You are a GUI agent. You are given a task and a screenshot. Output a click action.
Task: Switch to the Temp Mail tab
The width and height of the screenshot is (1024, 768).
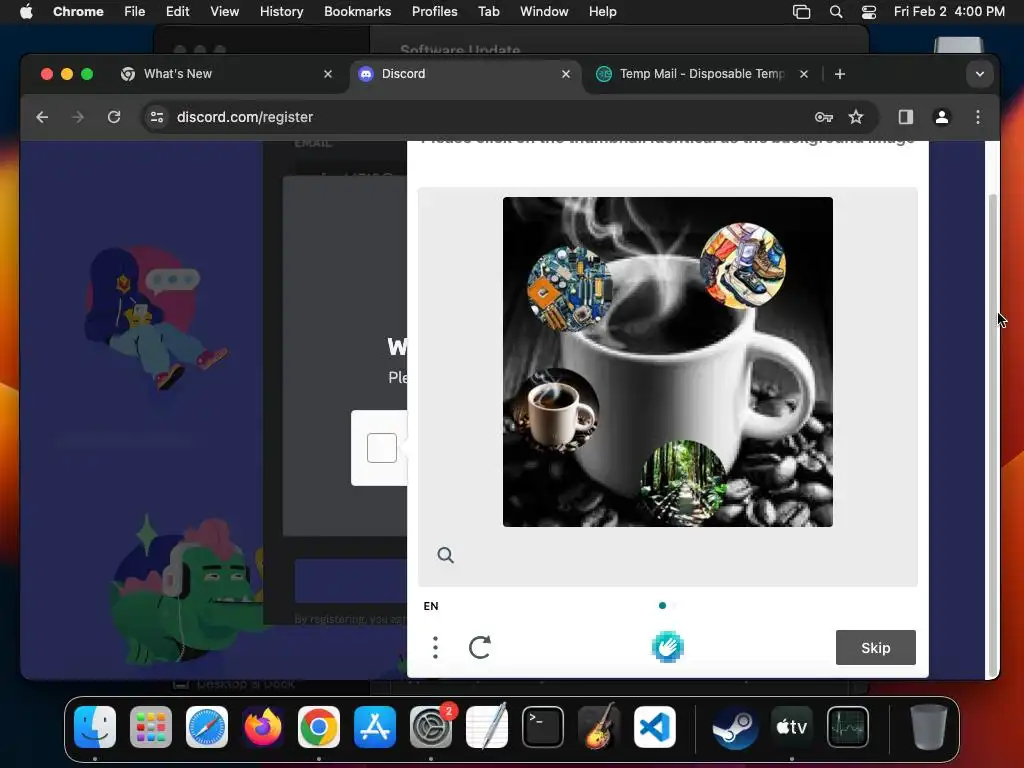[702, 74]
